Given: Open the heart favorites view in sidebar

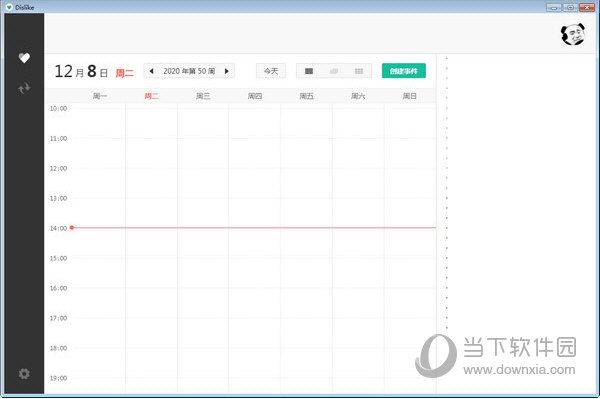Looking at the screenshot, I should pos(24,58).
